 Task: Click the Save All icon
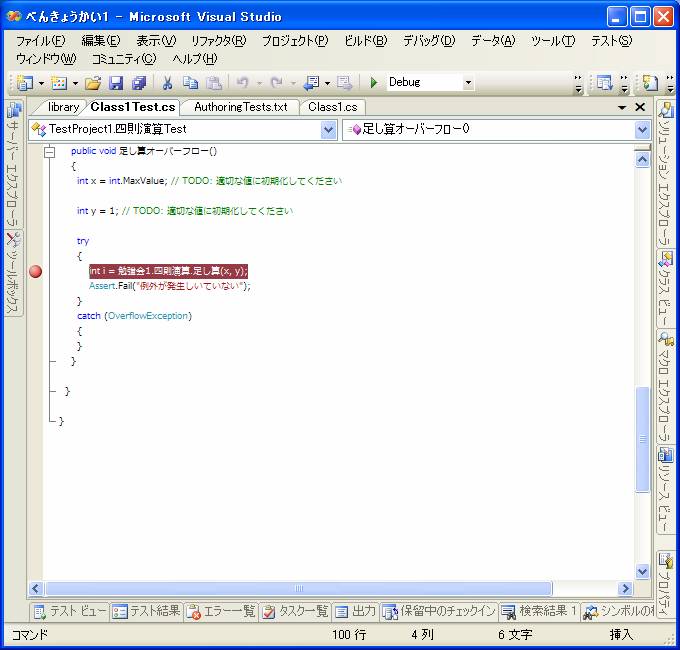(x=138, y=83)
